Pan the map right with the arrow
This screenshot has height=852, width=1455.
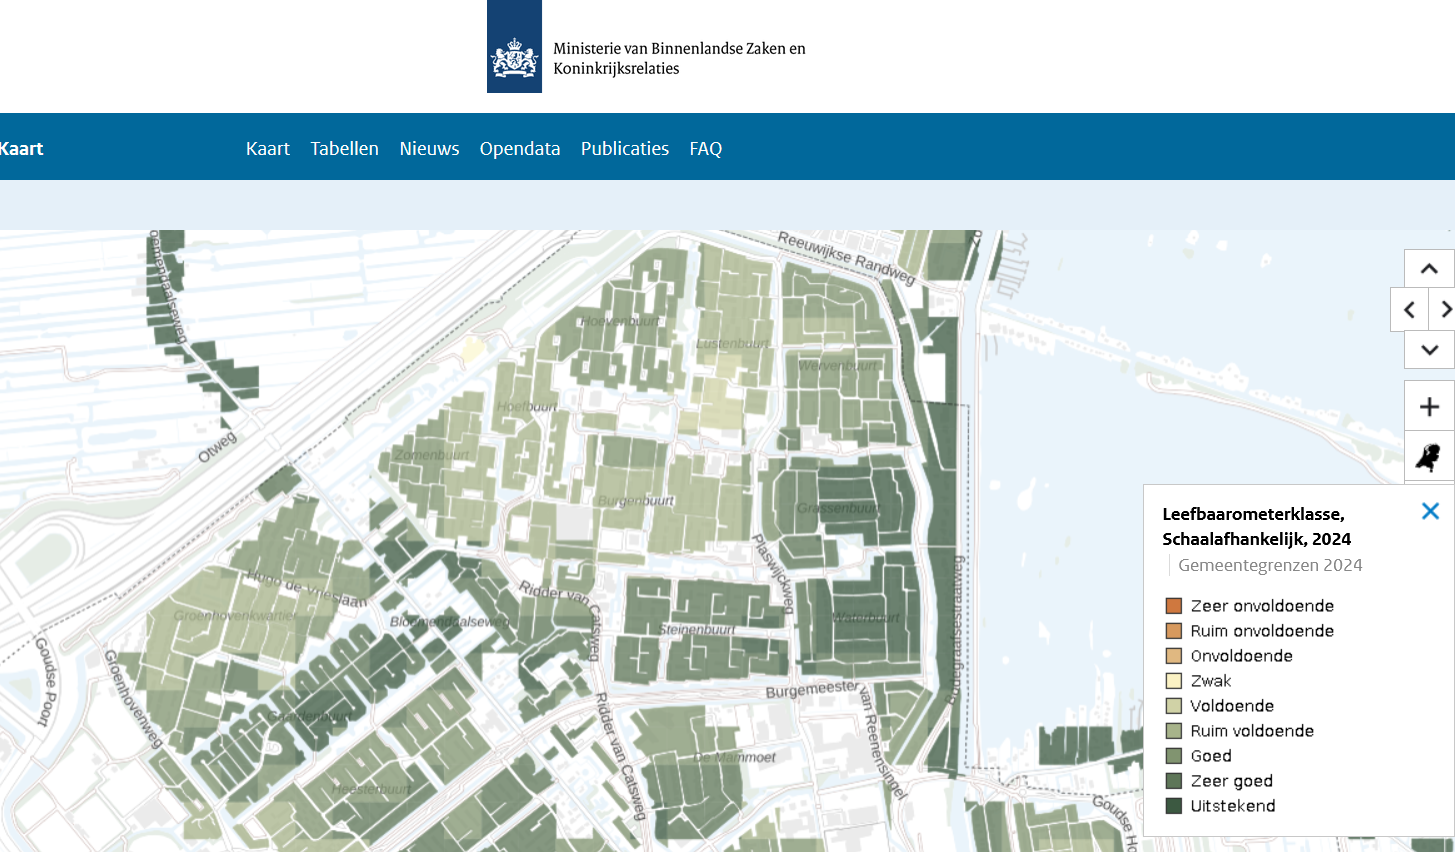[1445, 310]
